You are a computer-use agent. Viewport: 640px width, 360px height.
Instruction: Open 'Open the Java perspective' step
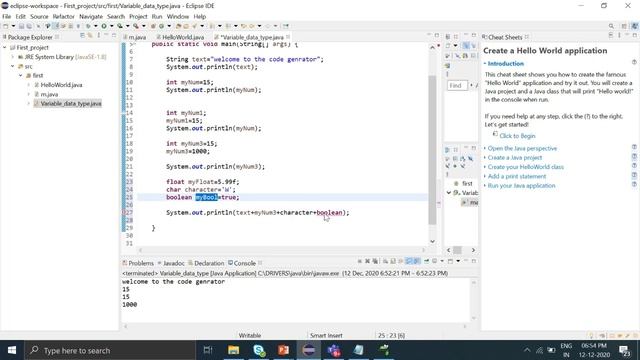pos(522,148)
